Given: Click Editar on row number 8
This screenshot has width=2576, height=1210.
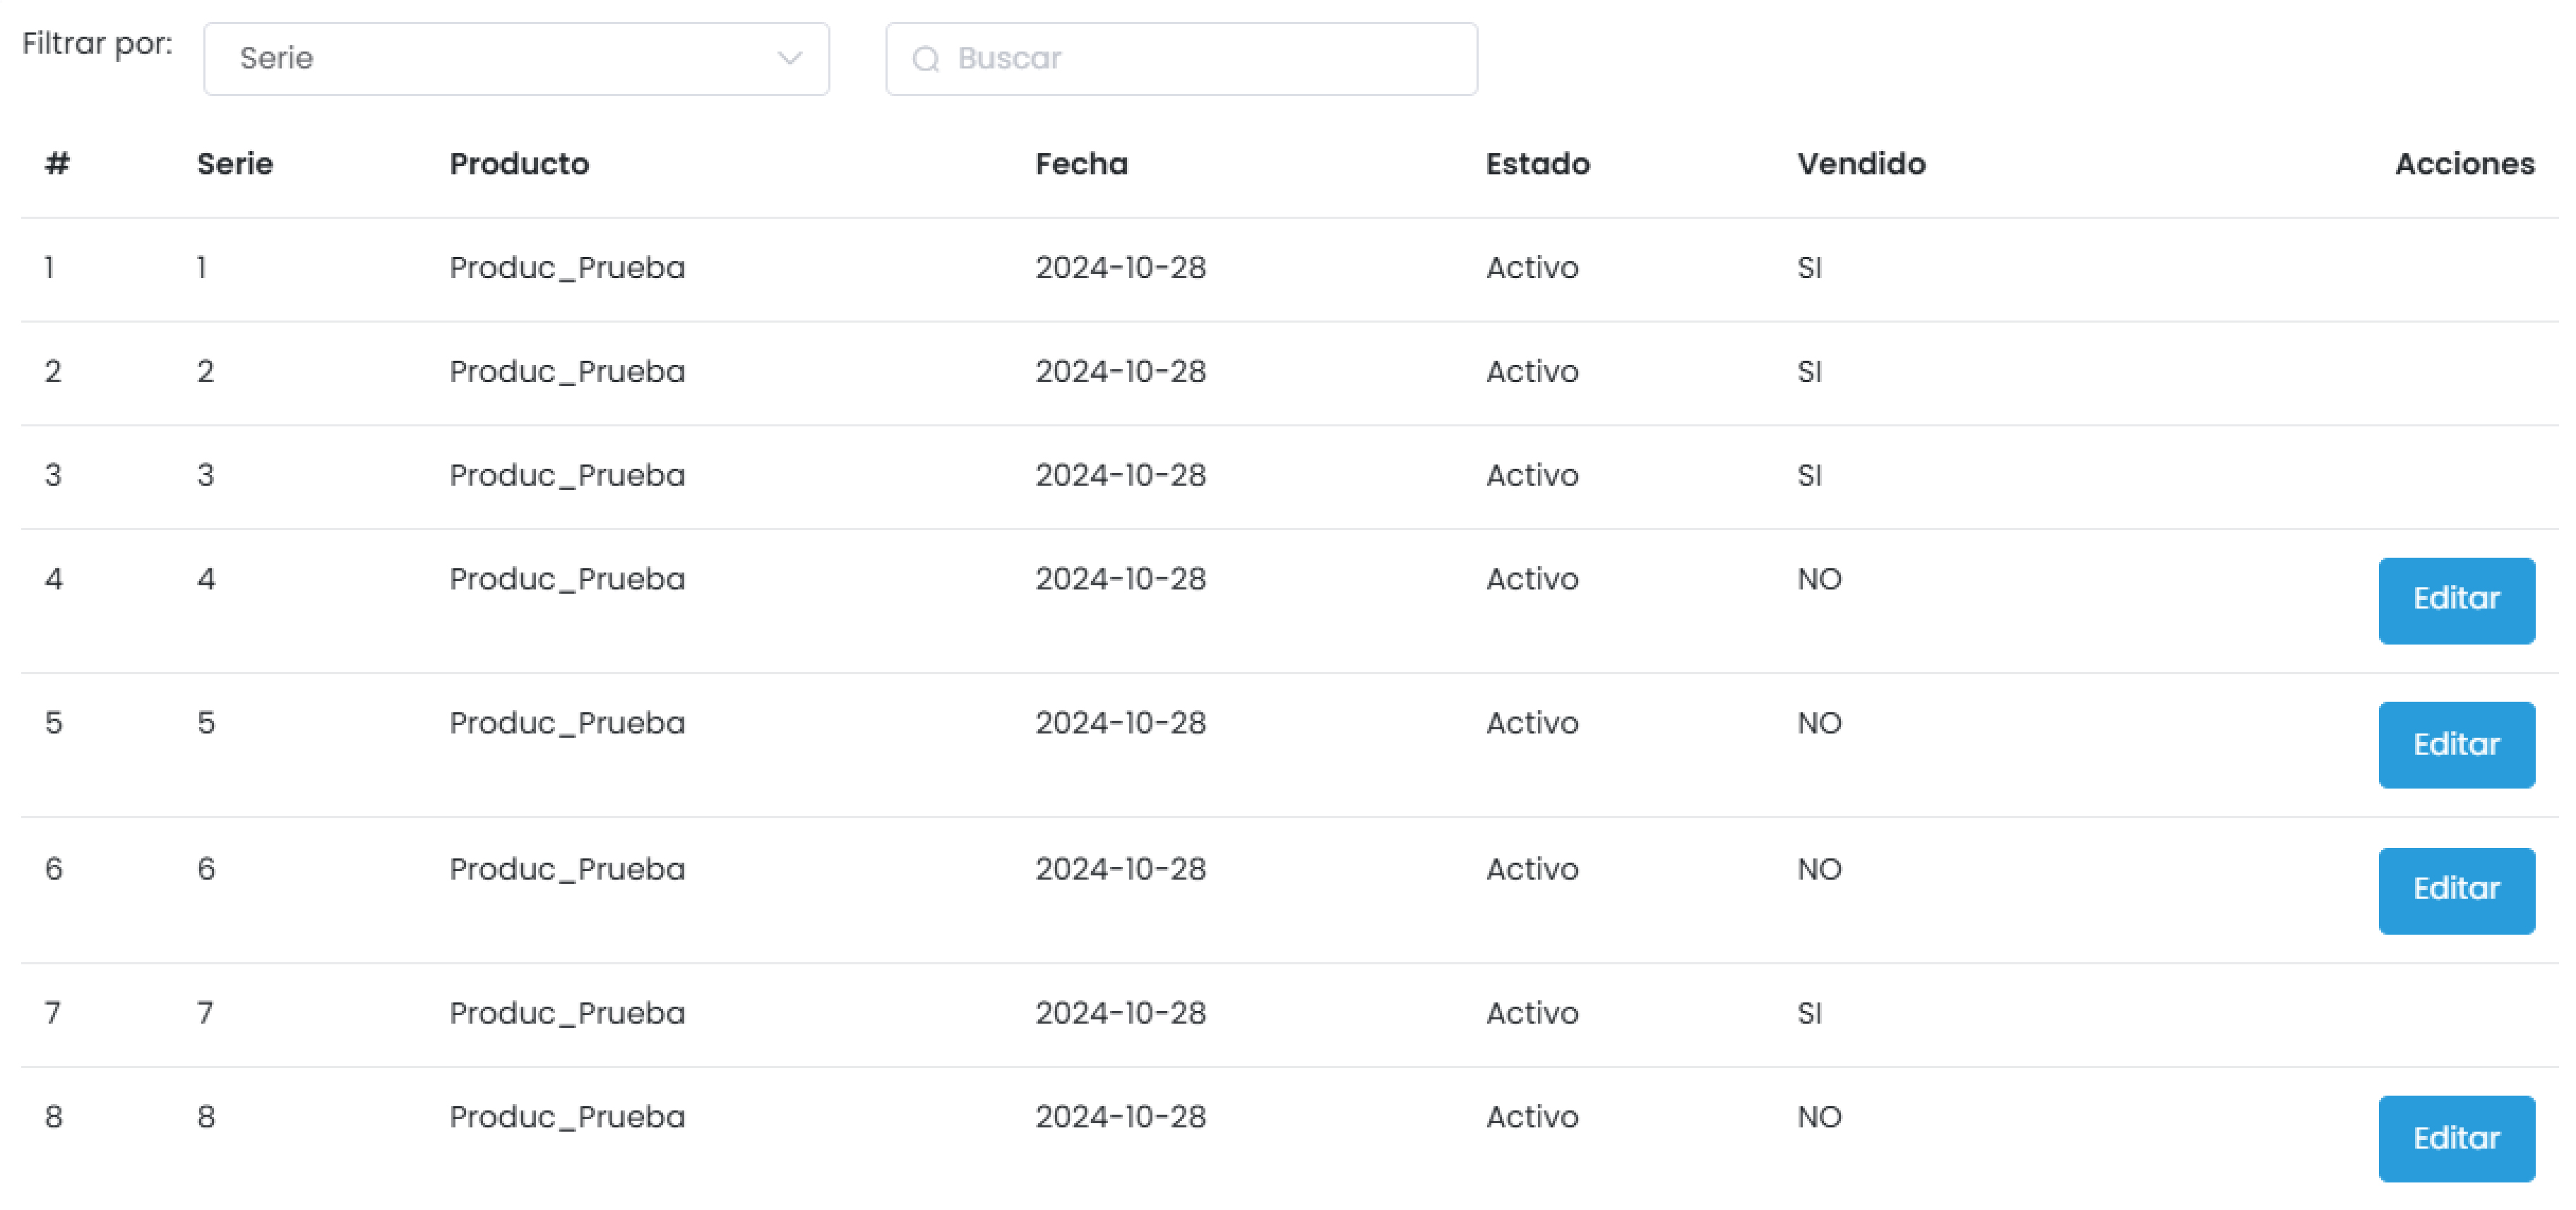Looking at the screenshot, I should [x=2455, y=1138].
